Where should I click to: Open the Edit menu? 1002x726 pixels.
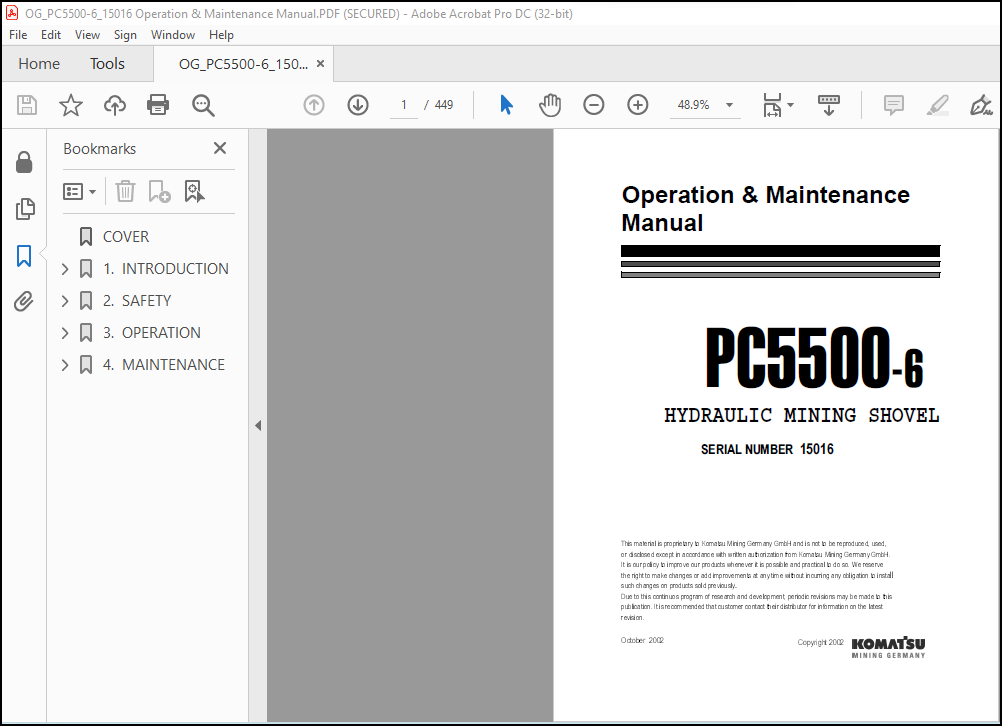point(50,35)
